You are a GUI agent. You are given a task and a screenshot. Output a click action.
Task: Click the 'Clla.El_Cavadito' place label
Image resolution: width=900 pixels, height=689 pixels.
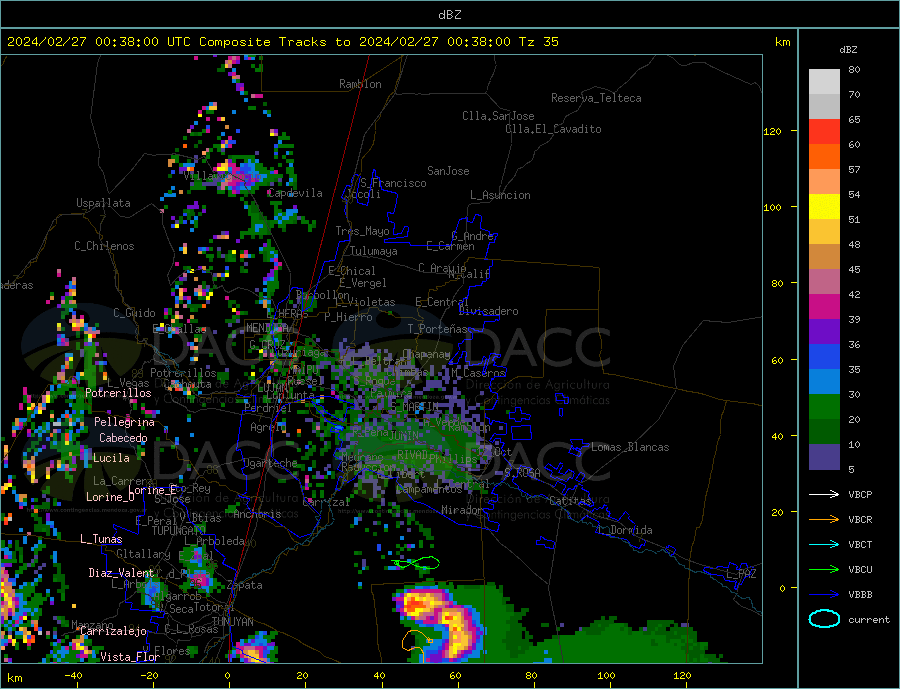click(x=553, y=129)
